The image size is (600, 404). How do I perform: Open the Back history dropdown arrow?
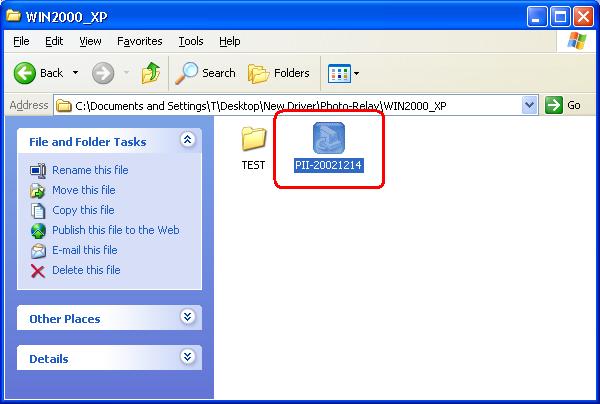coord(75,73)
